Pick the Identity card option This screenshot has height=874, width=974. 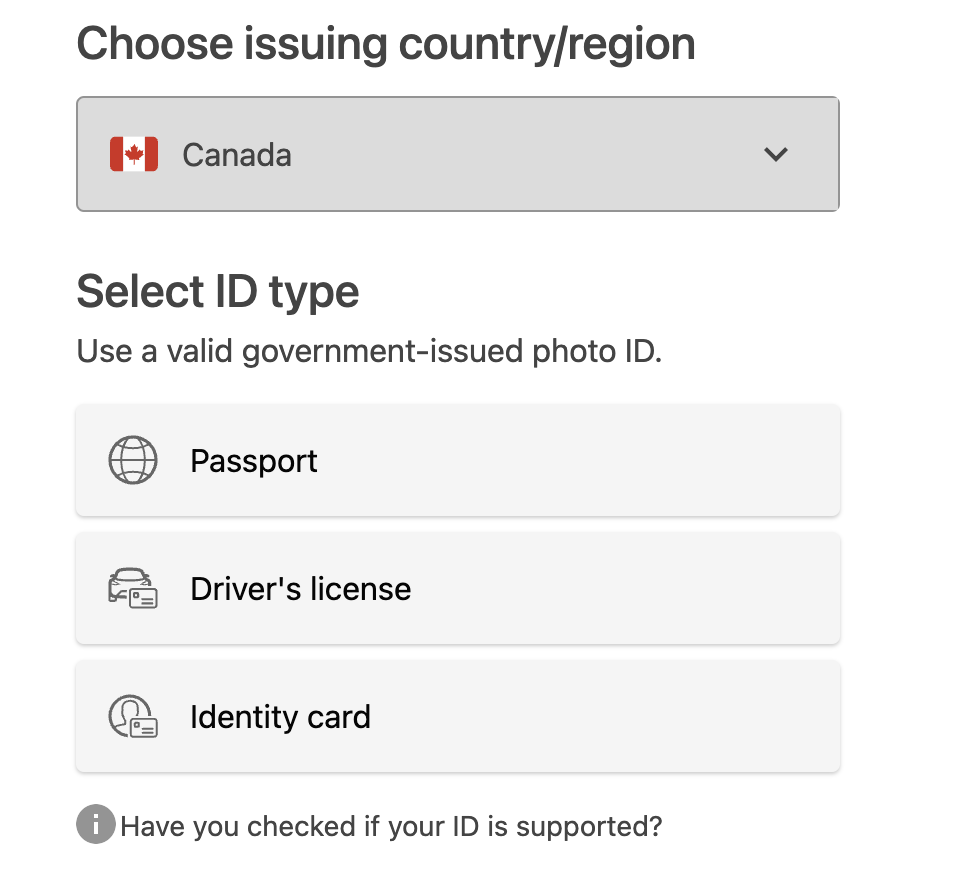tap(458, 716)
